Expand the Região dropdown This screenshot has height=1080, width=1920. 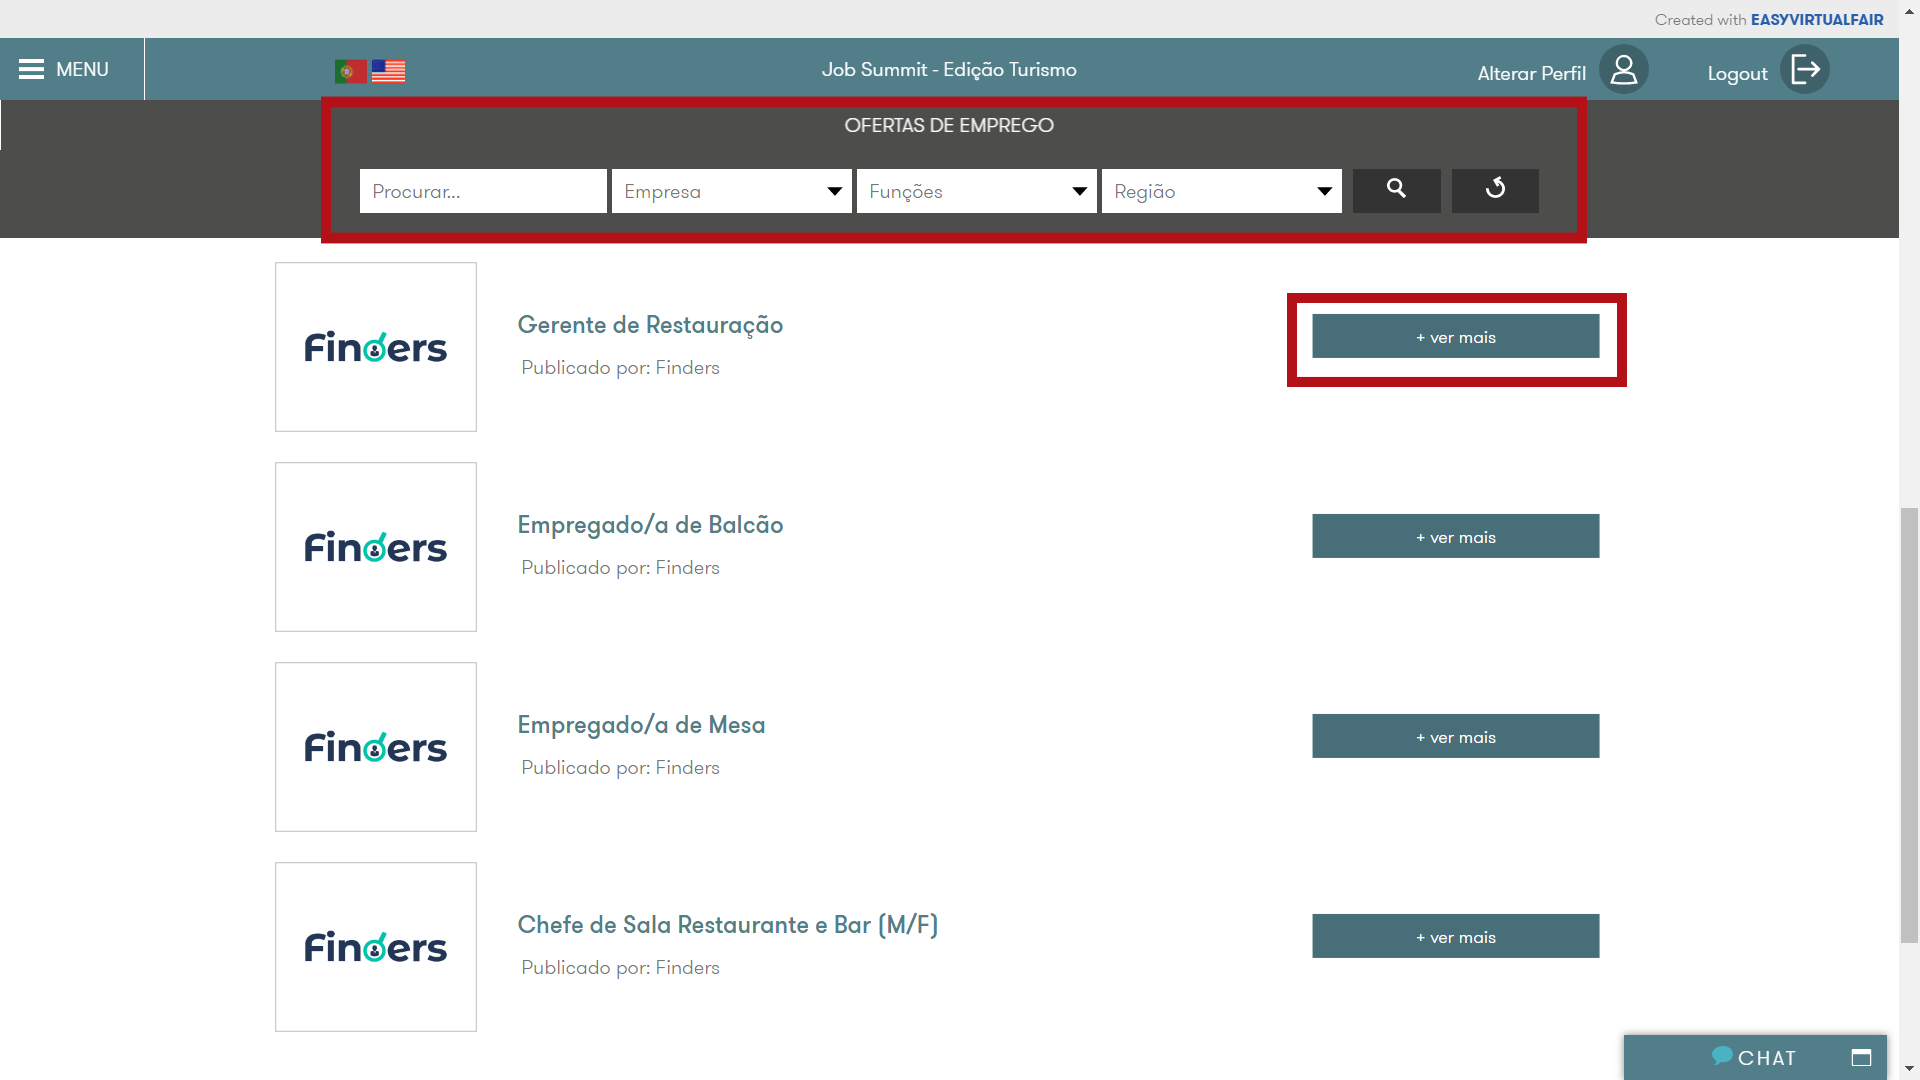[1222, 191]
